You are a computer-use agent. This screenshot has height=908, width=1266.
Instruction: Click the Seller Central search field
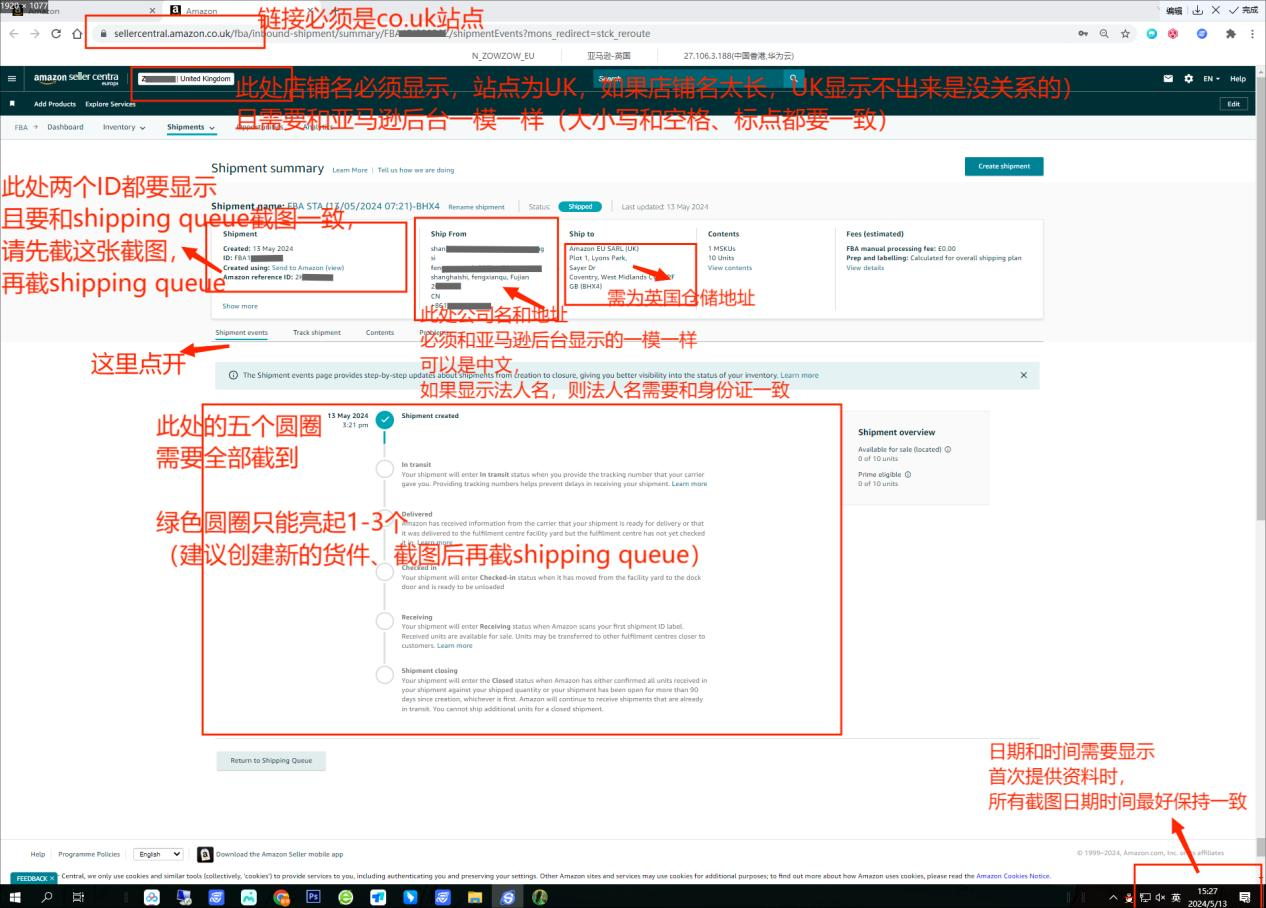click(689, 78)
